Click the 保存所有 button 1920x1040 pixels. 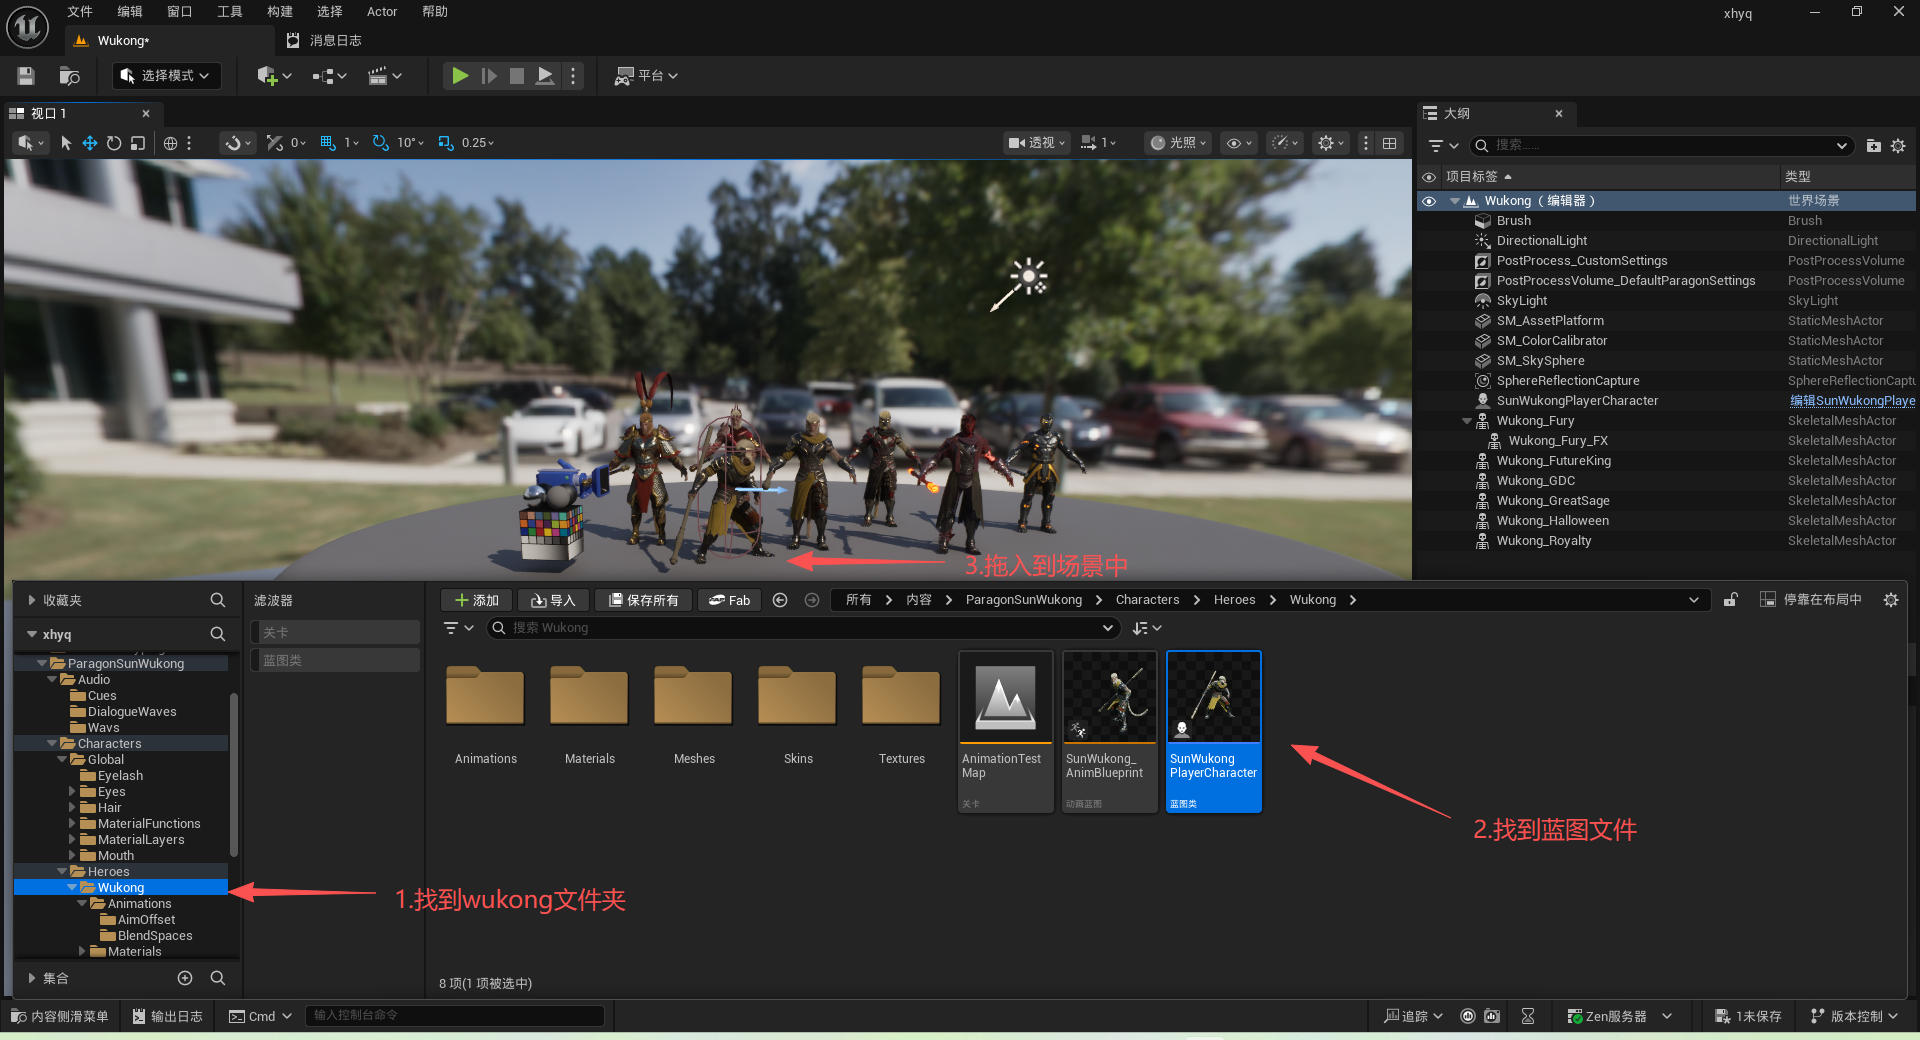click(643, 600)
